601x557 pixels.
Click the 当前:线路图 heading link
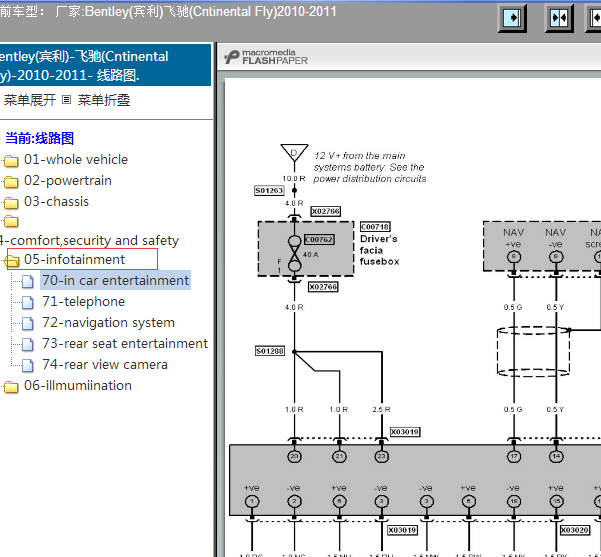click(39, 138)
